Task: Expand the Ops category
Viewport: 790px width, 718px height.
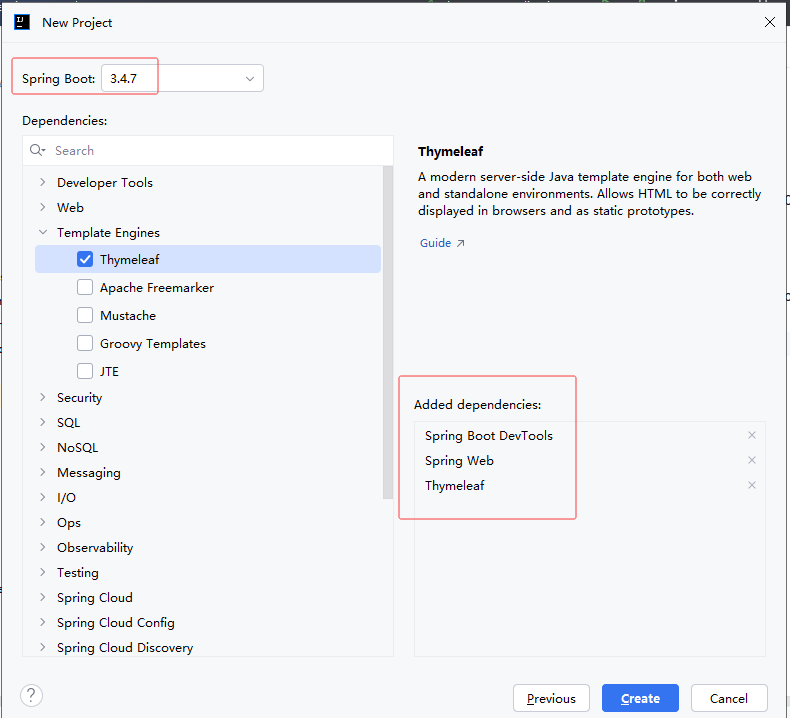Action: 43,522
